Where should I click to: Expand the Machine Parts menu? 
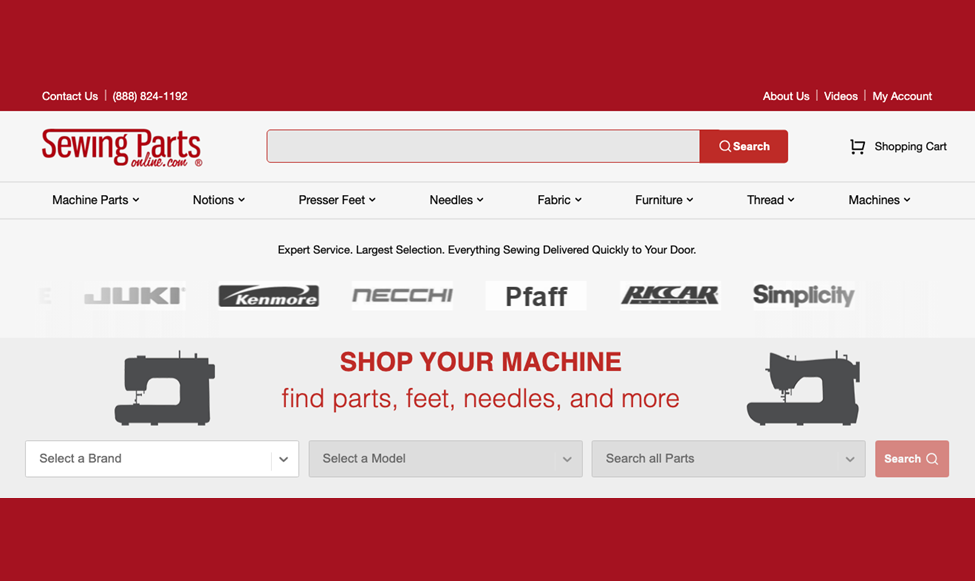click(96, 200)
